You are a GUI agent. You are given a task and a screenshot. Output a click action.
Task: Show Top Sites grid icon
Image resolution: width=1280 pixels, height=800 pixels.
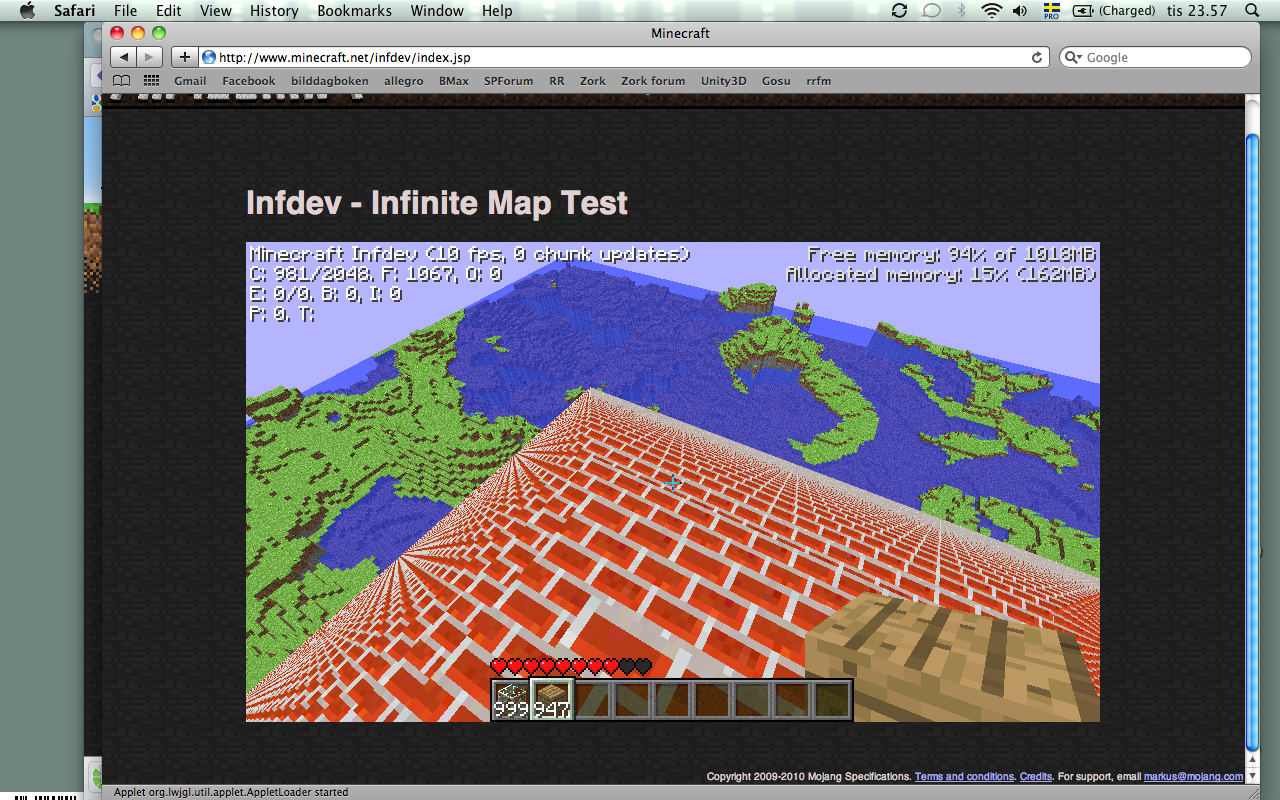(151, 81)
